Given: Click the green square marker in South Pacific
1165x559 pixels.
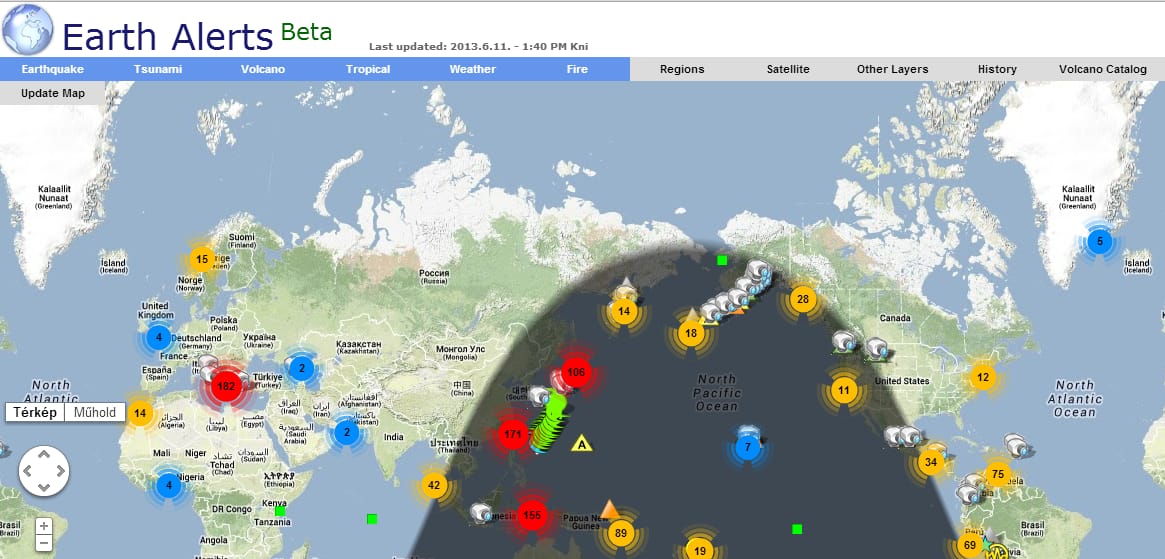Looking at the screenshot, I should click(797, 529).
